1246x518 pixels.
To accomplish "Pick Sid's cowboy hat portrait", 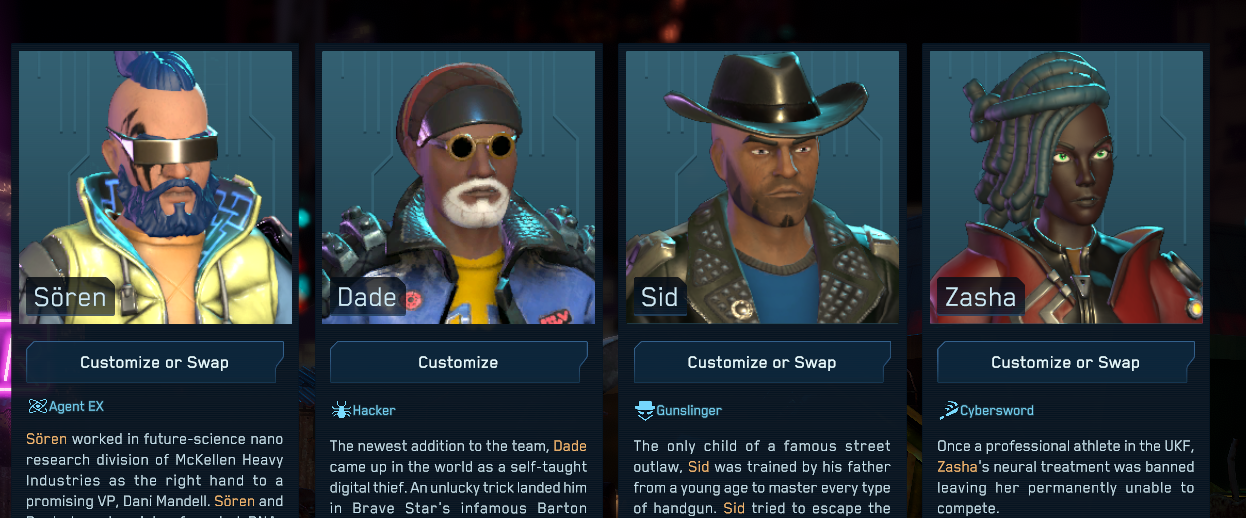I will [x=762, y=187].
